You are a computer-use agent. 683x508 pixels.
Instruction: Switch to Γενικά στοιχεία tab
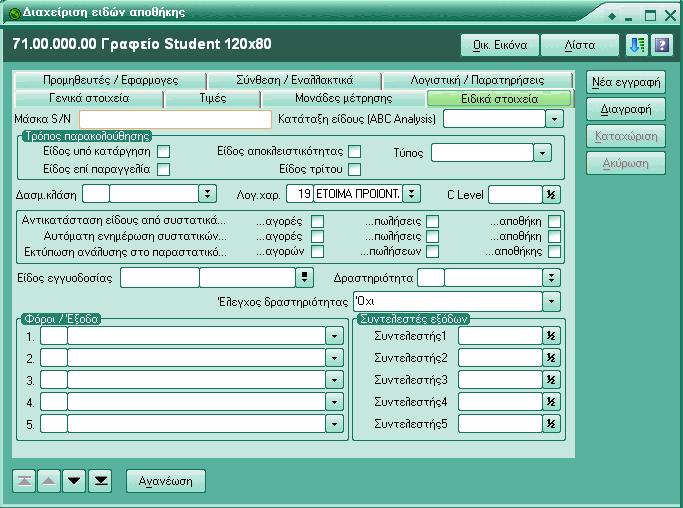pos(89,98)
